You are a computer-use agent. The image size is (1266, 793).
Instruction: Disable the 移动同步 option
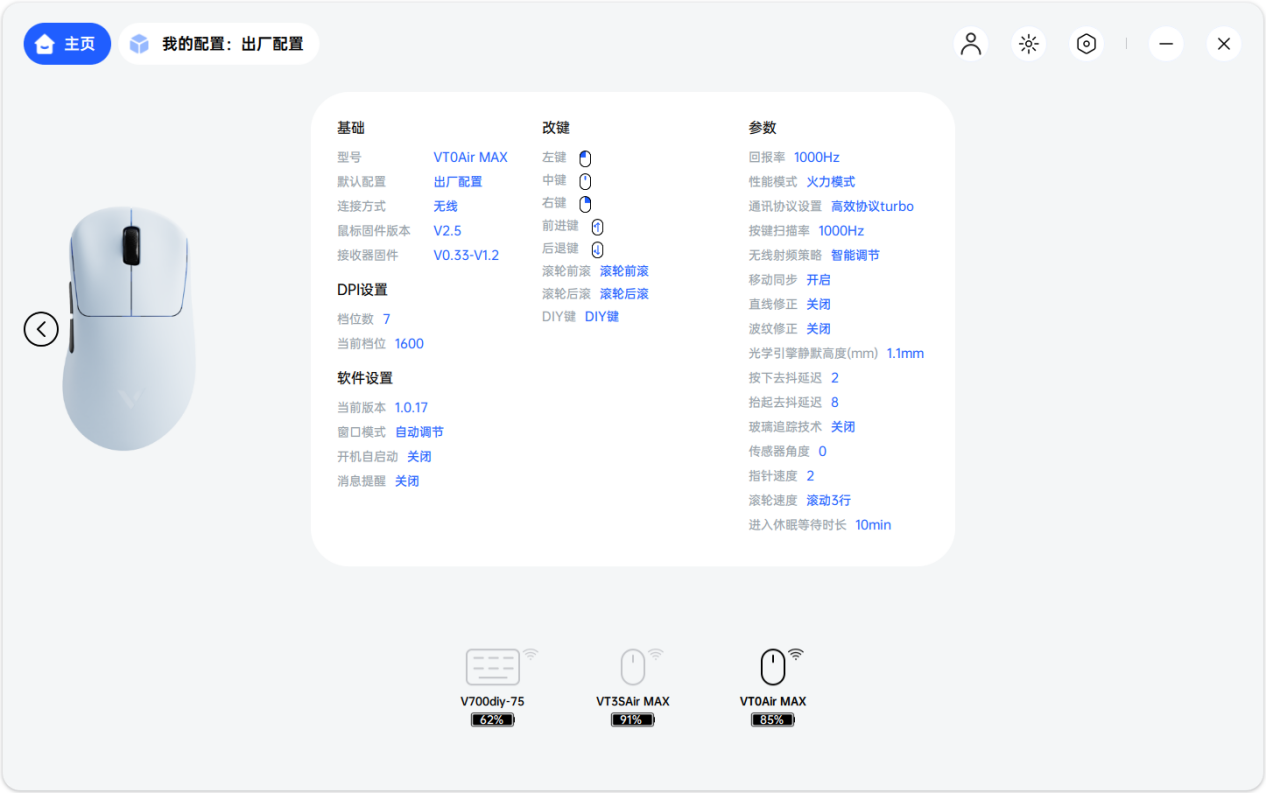(817, 279)
